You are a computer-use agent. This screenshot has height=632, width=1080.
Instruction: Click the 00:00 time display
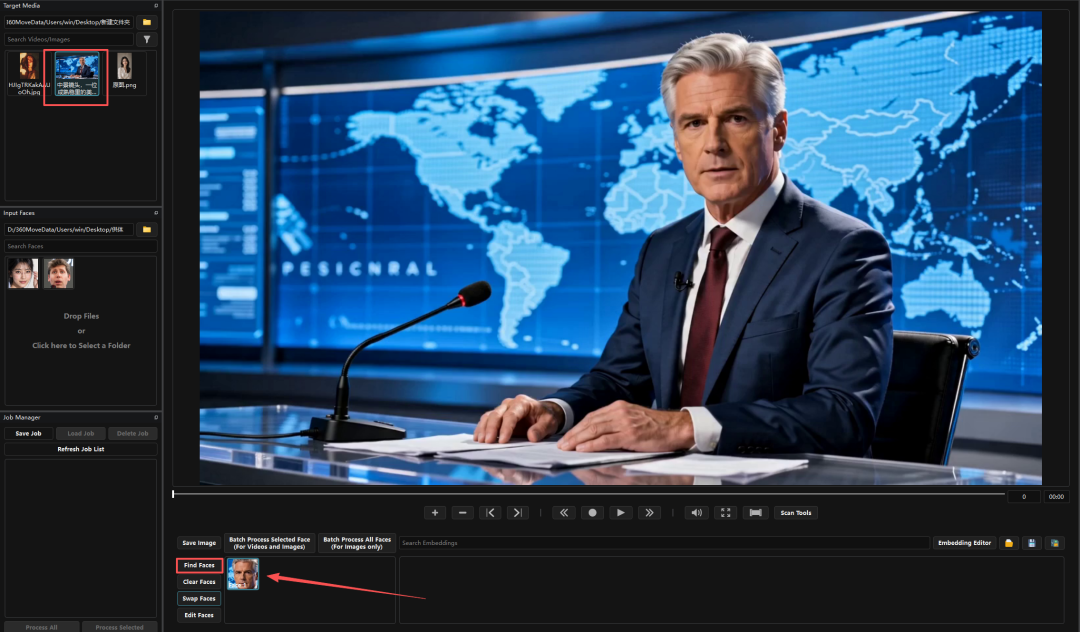pyautogui.click(x=1056, y=496)
